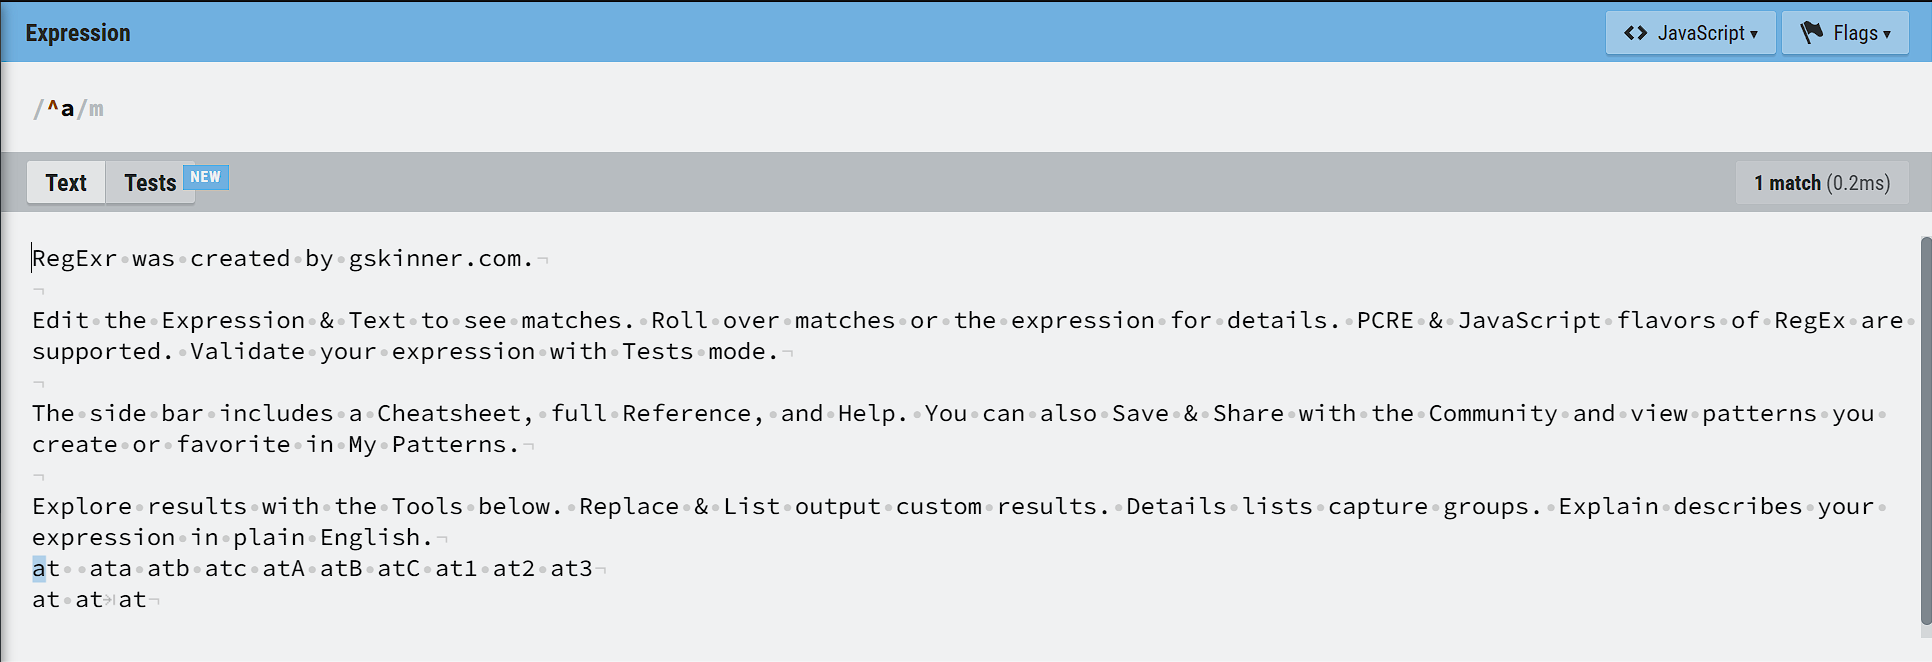Click the dropdown arrow next to Flags
Image resolution: width=1932 pixels, height=662 pixels.
(1887, 34)
